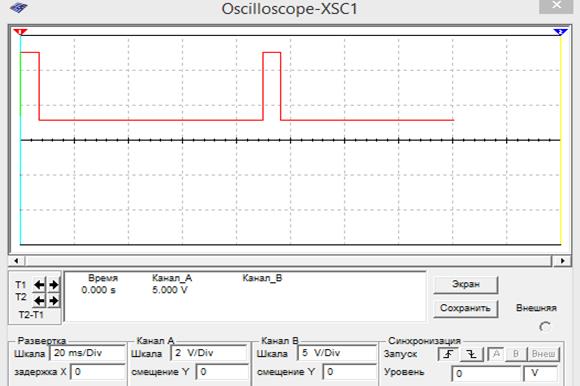Image resolution: width=580 pixels, height=386 pixels.
Task: Enable the Внешняя radio button
Action: pos(545,326)
